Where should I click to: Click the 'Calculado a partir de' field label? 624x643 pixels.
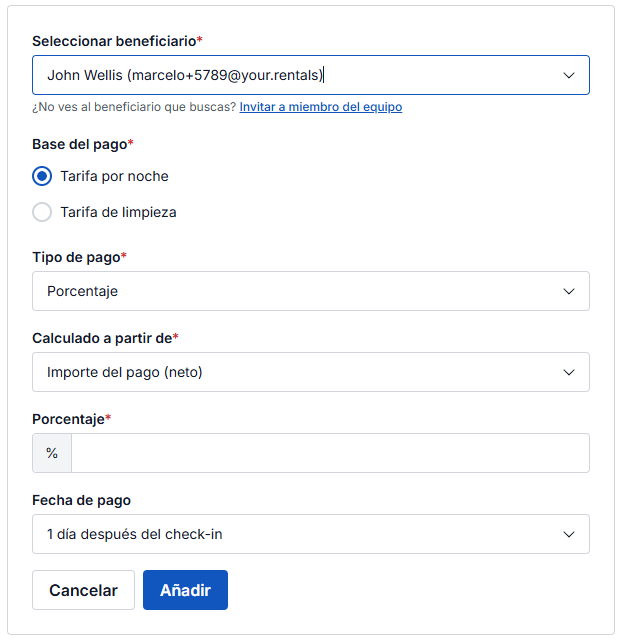102,338
